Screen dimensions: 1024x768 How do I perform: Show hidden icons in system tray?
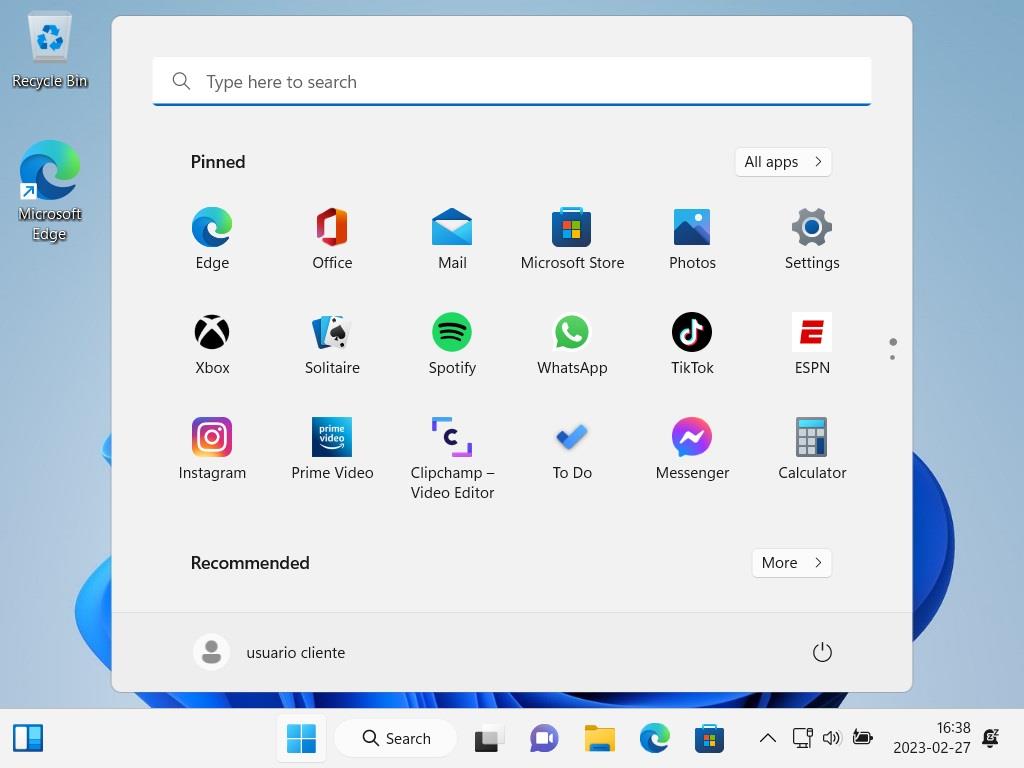[768, 739]
